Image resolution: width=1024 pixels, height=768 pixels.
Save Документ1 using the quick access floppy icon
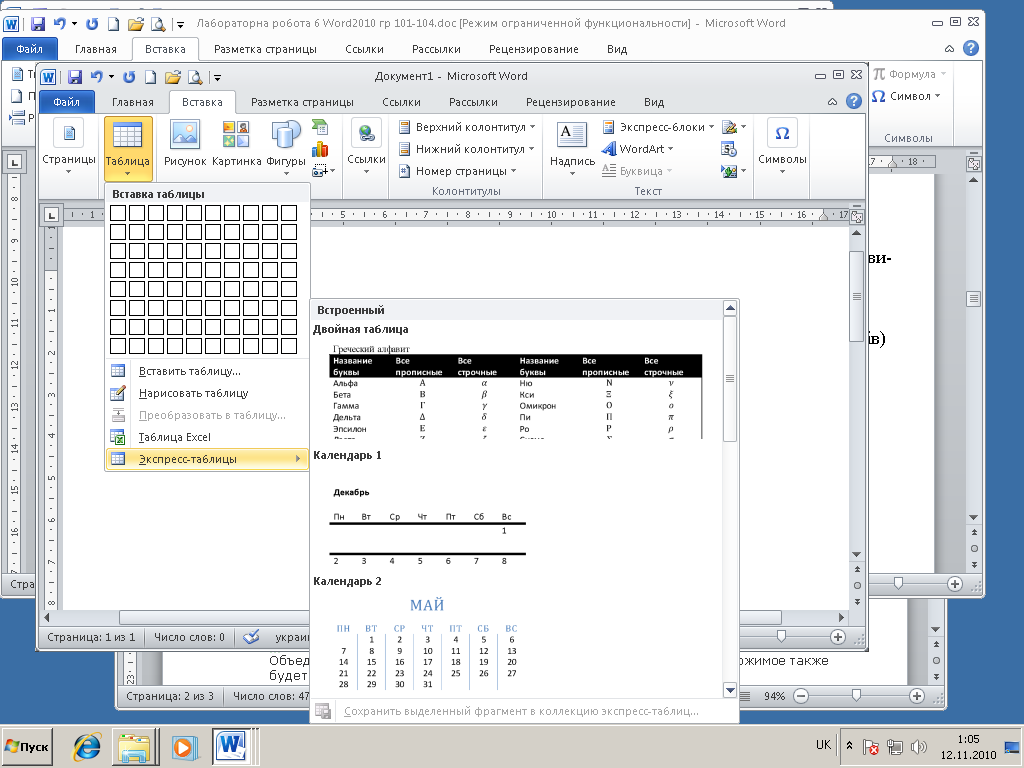(75, 77)
